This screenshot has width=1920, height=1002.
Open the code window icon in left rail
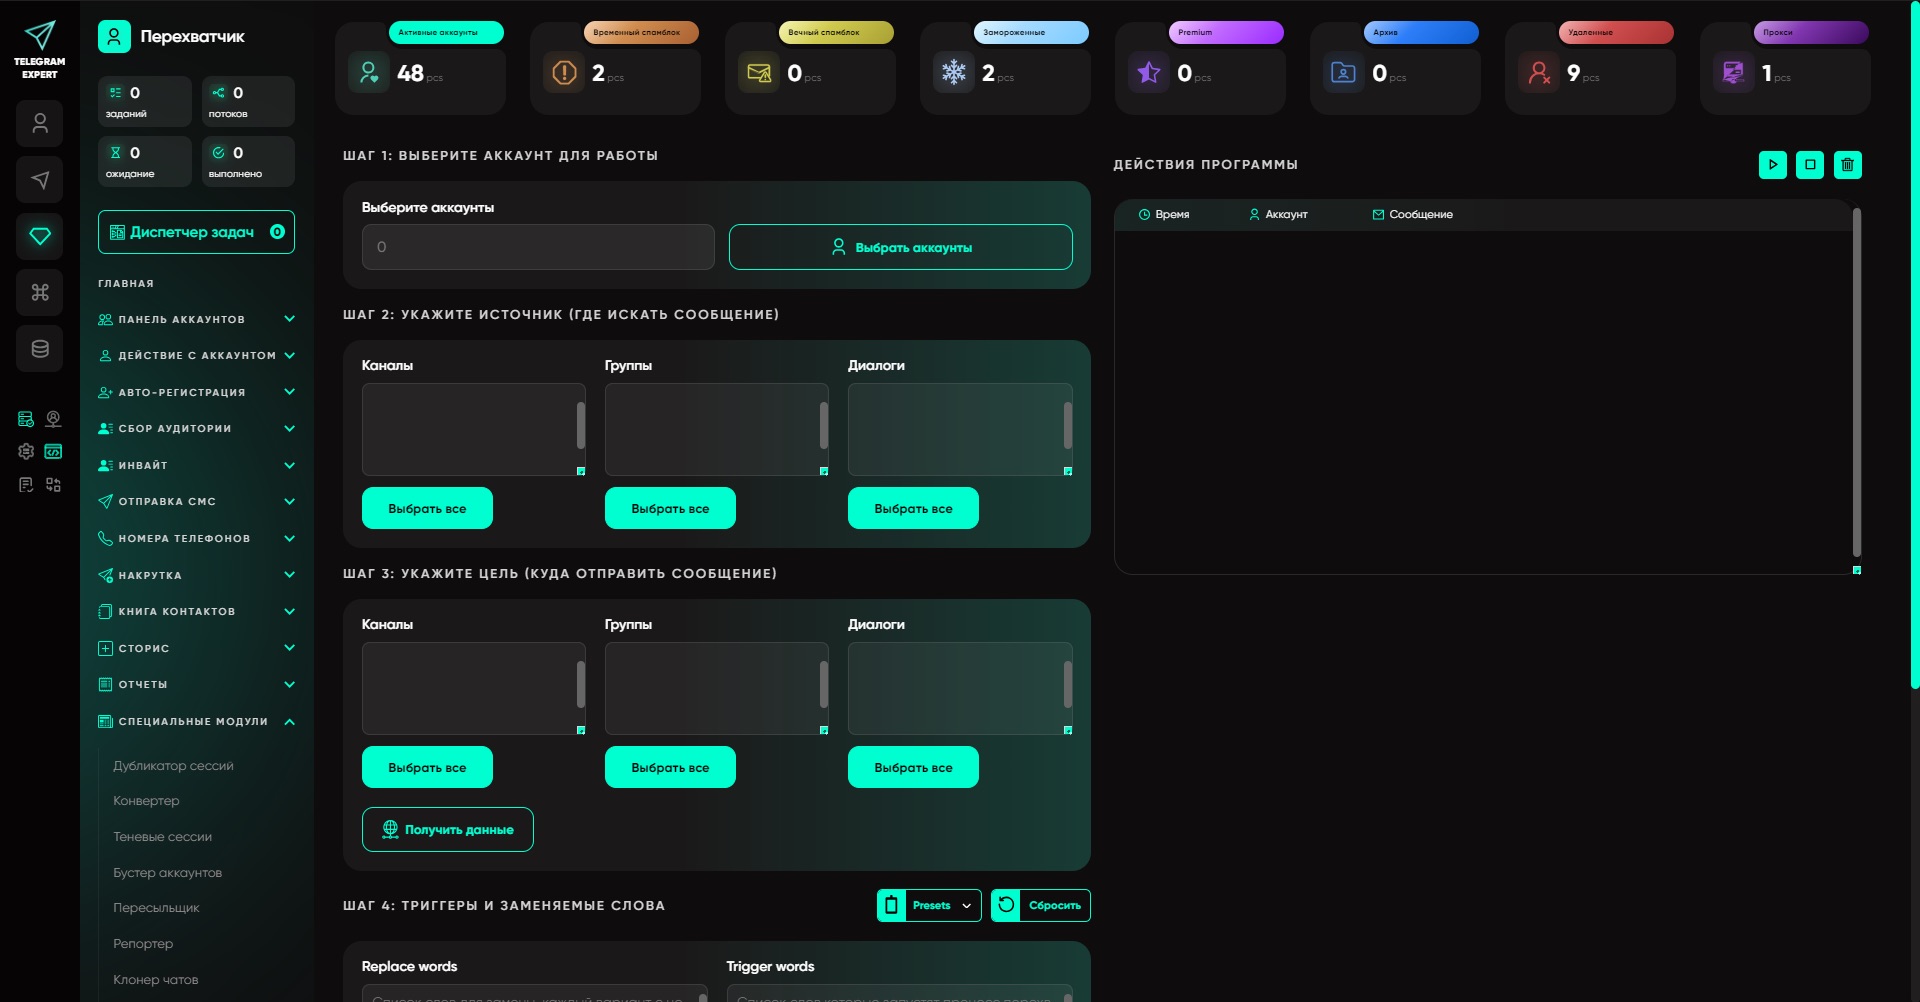[53, 452]
